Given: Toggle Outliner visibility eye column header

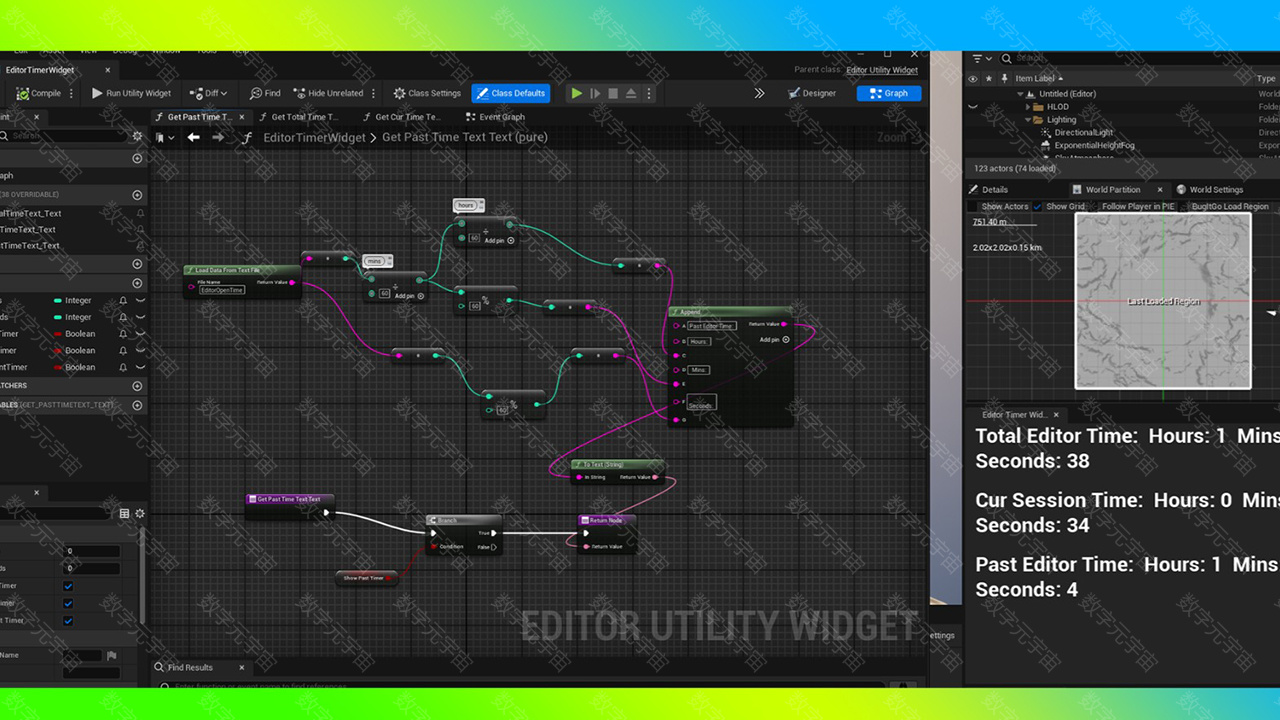Looking at the screenshot, I should (973, 78).
